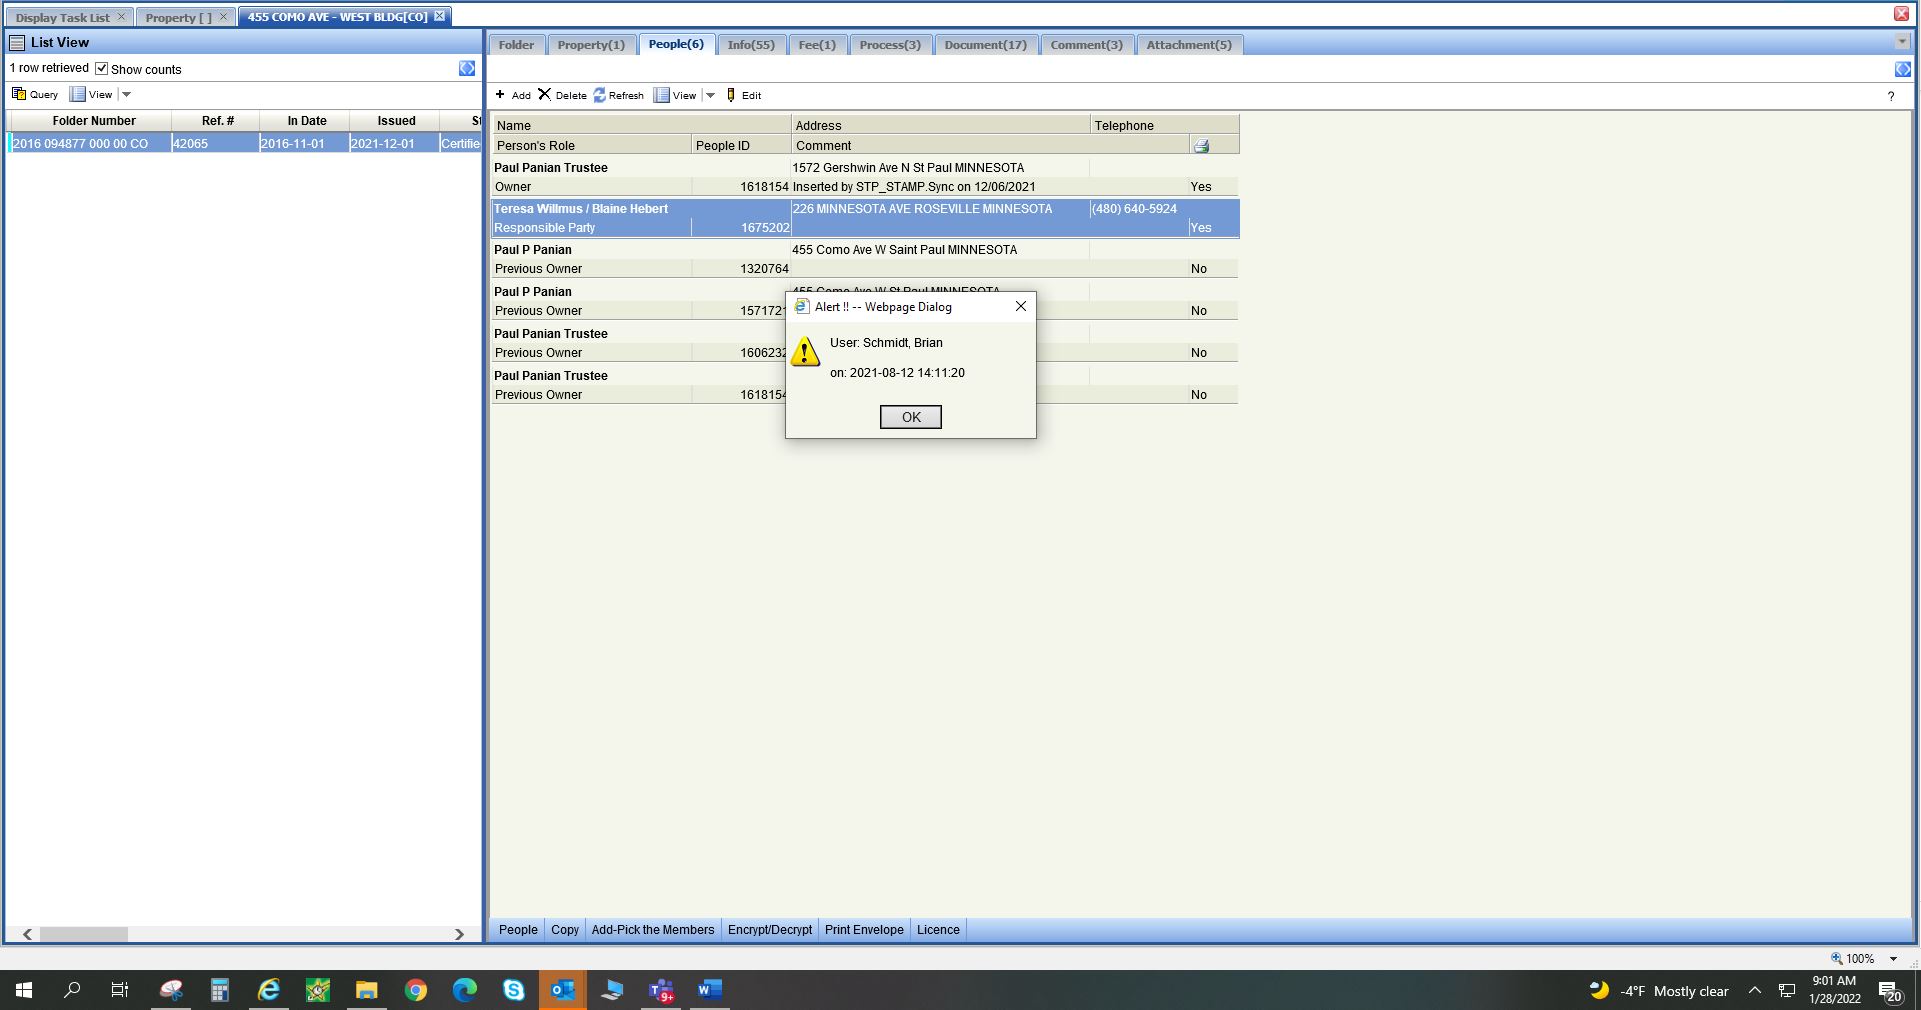Toggle the Show counts checkbox

pos(101,69)
